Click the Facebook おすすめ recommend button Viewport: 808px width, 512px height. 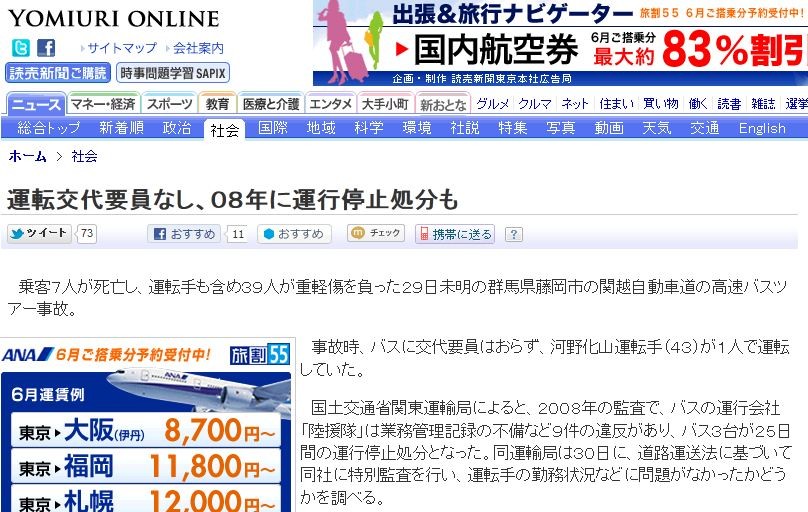click(x=184, y=234)
